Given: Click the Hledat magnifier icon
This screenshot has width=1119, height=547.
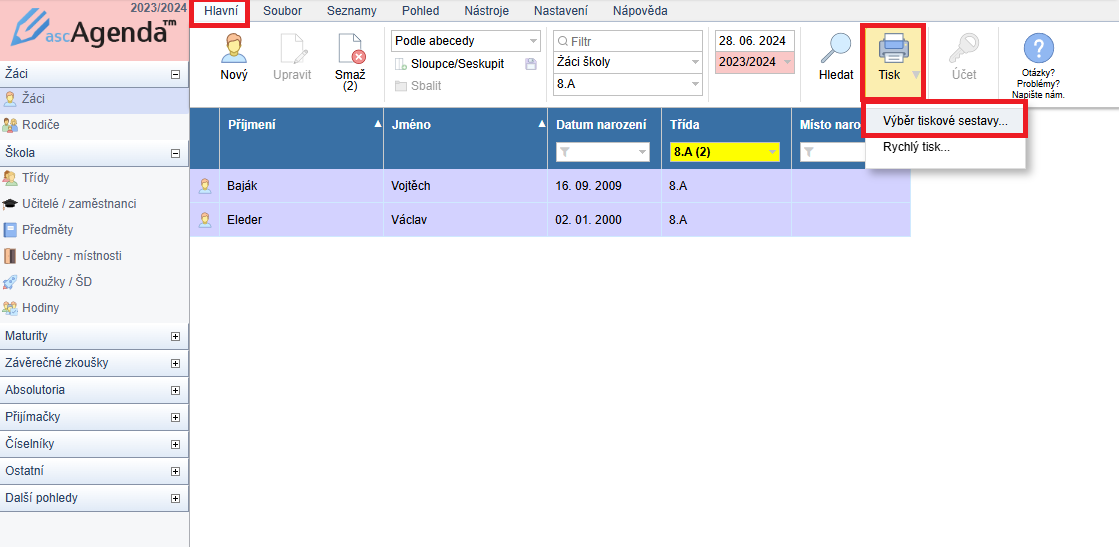Looking at the screenshot, I should coord(836,49).
